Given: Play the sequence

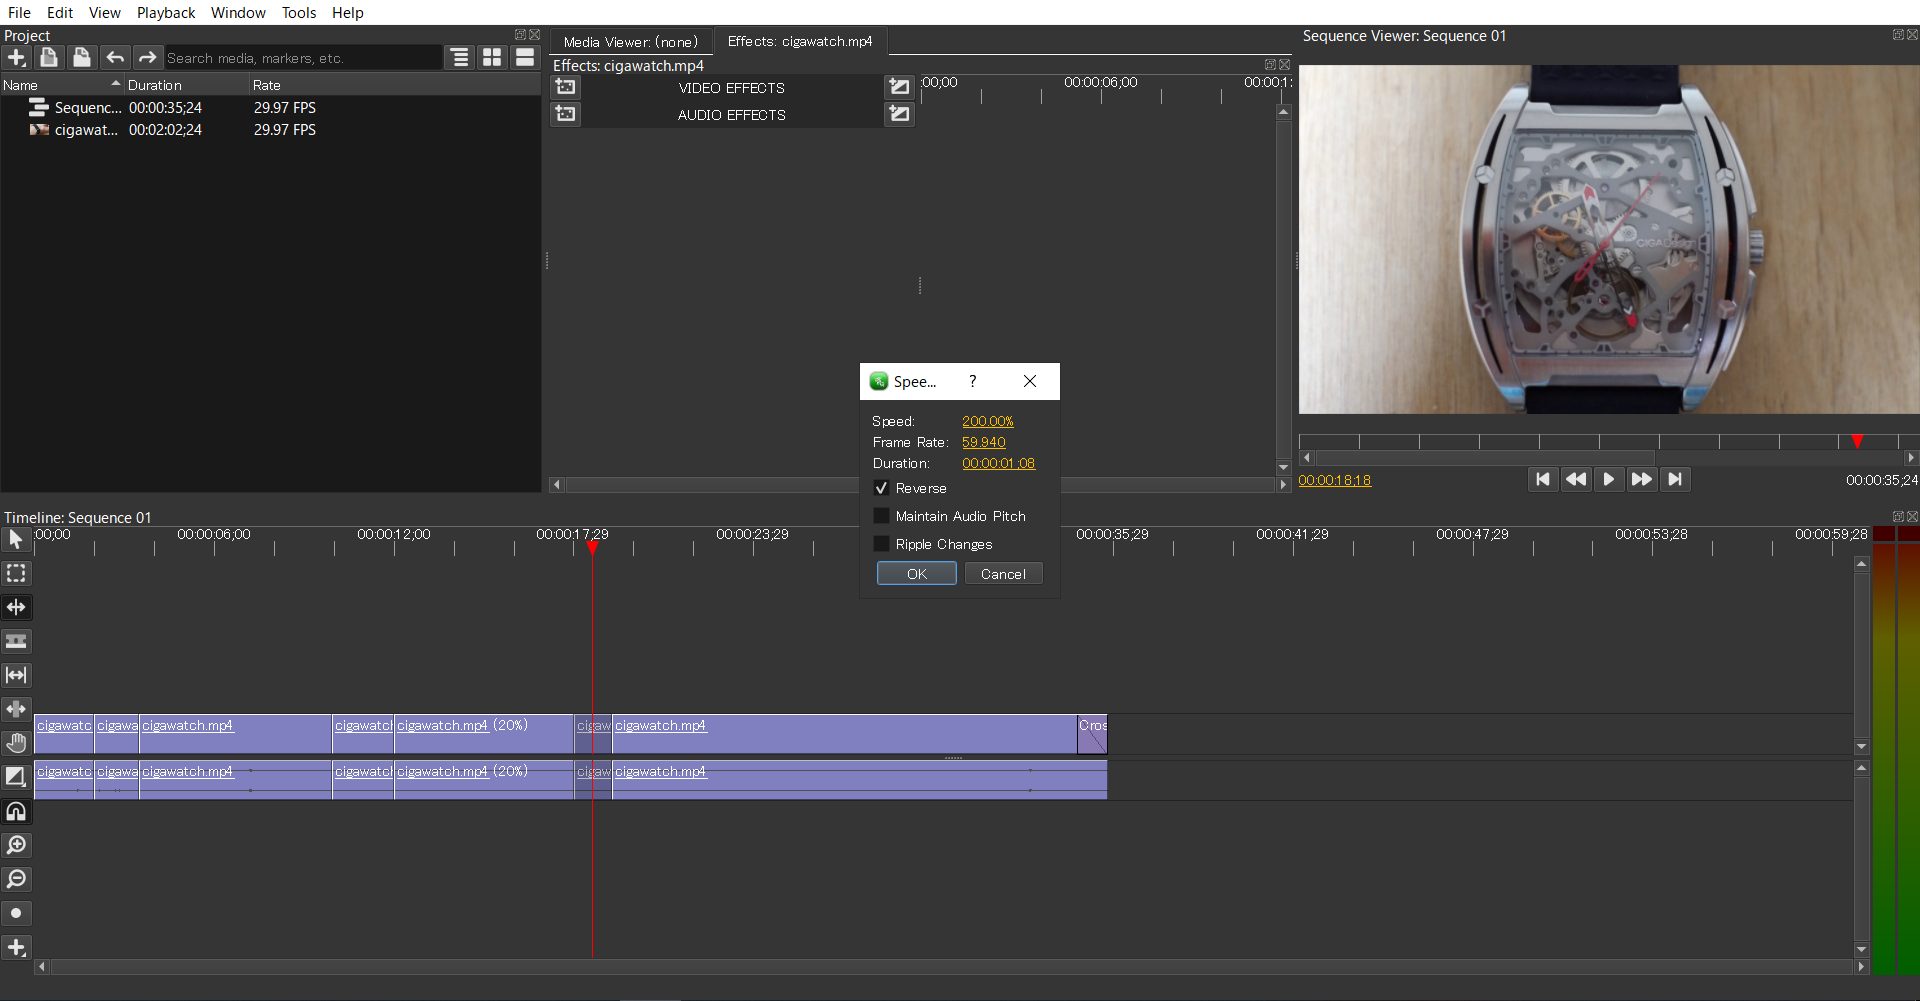Looking at the screenshot, I should click(1608, 479).
